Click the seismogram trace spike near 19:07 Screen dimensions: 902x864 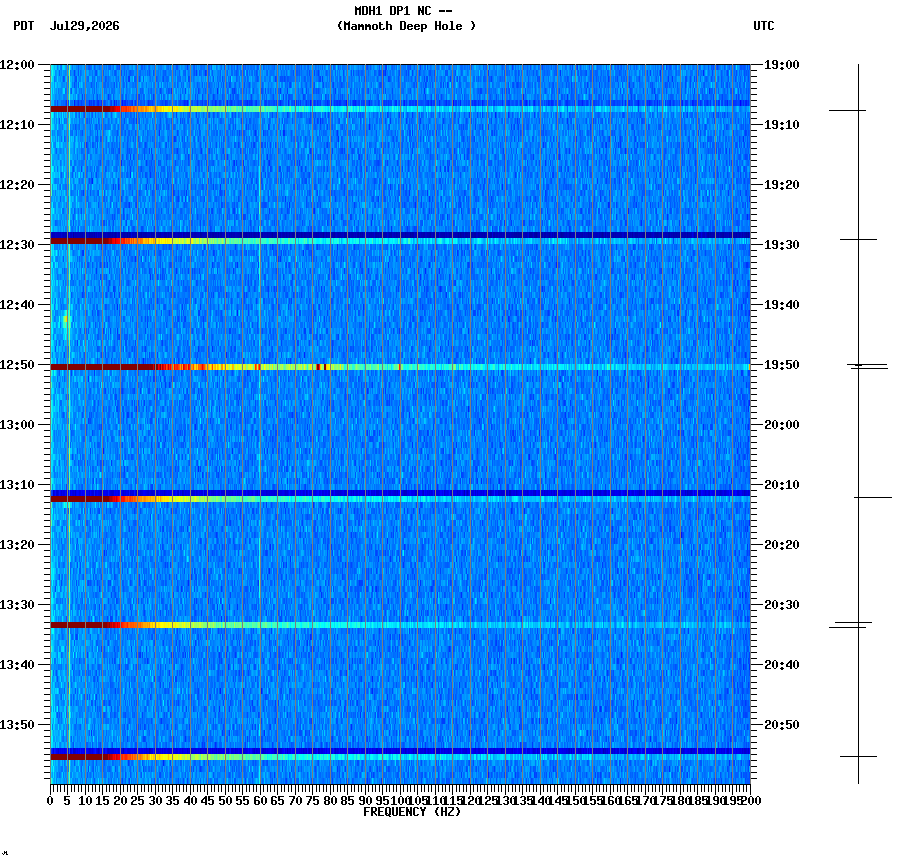point(847,110)
